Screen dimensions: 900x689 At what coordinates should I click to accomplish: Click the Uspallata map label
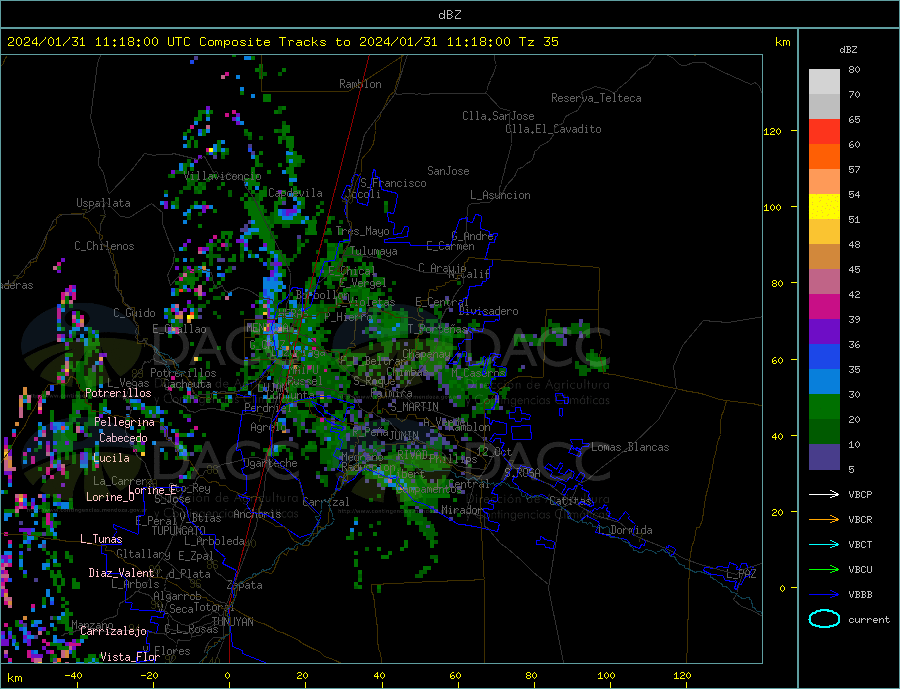(x=103, y=203)
